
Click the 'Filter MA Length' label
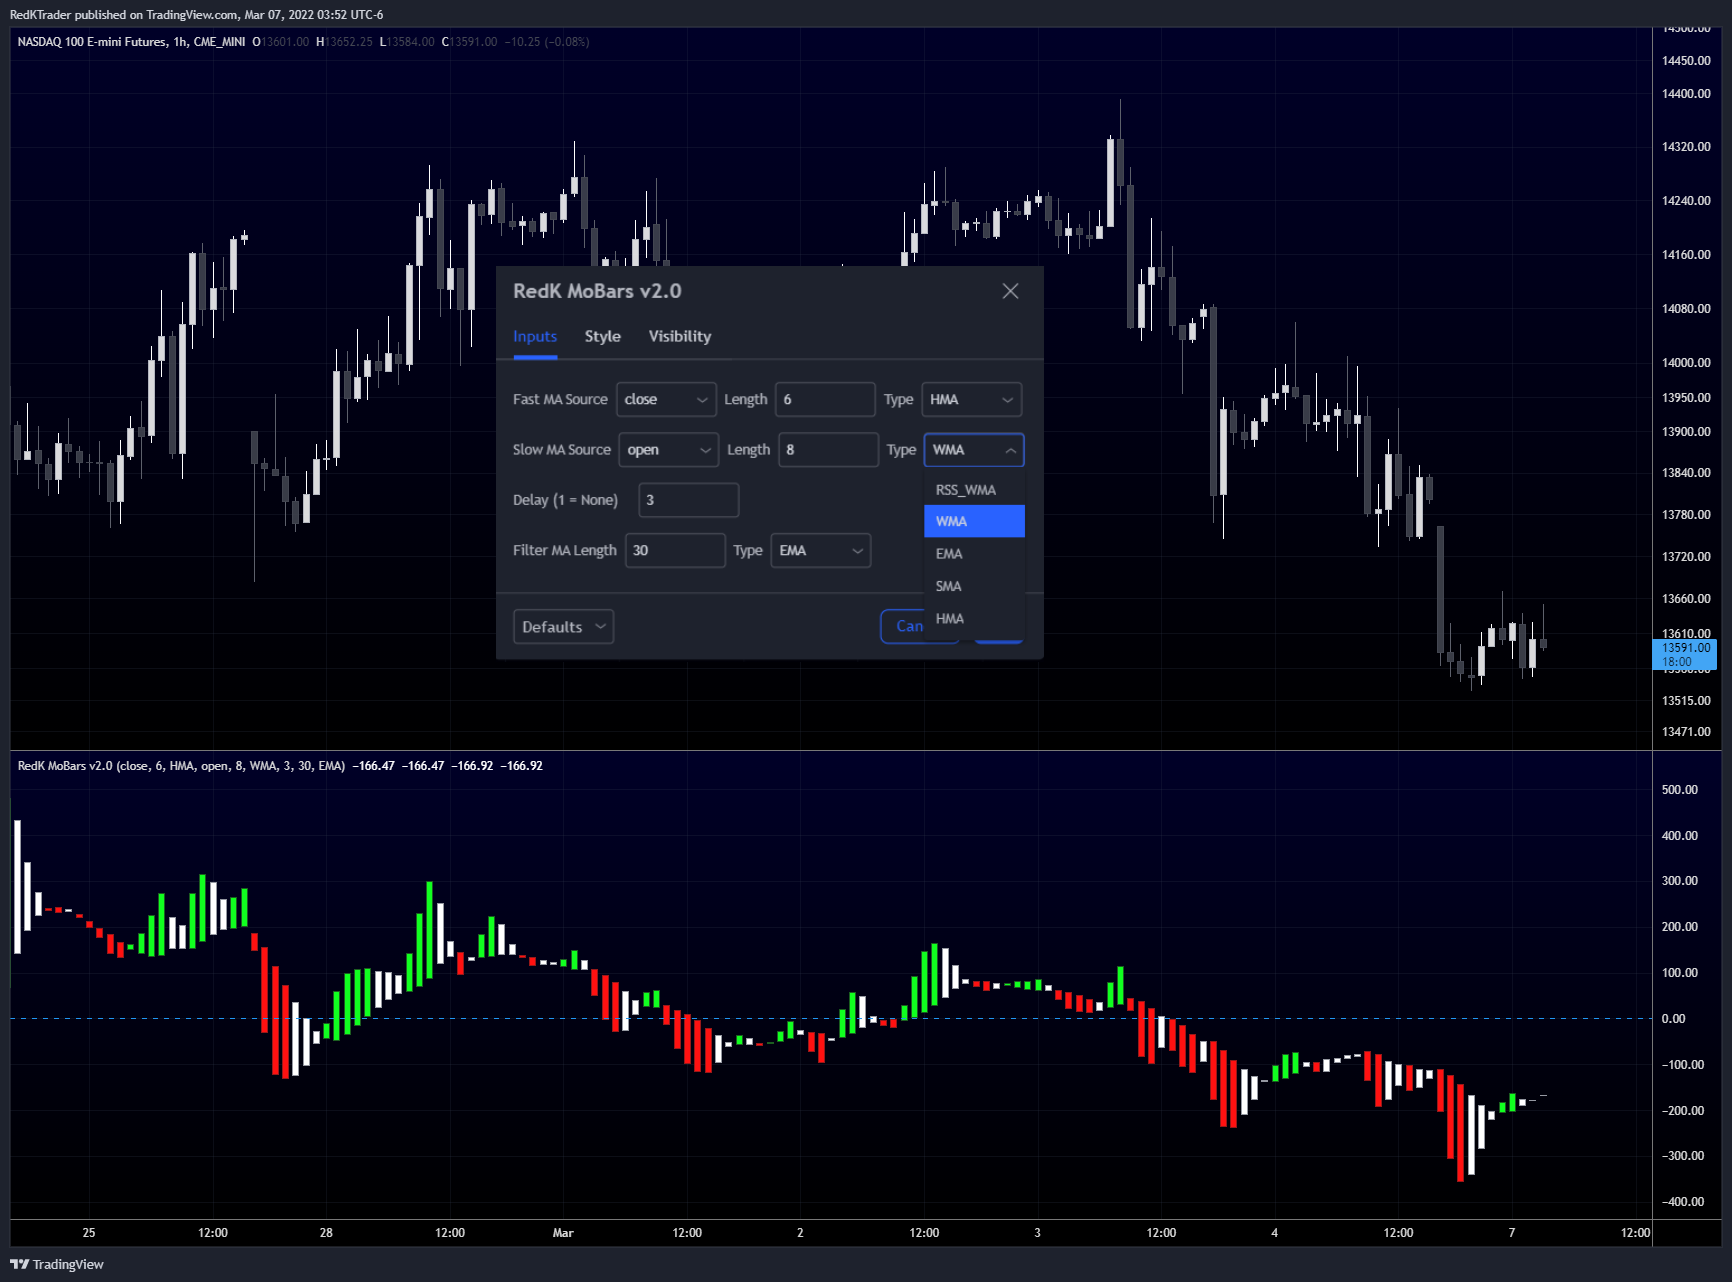[565, 550]
